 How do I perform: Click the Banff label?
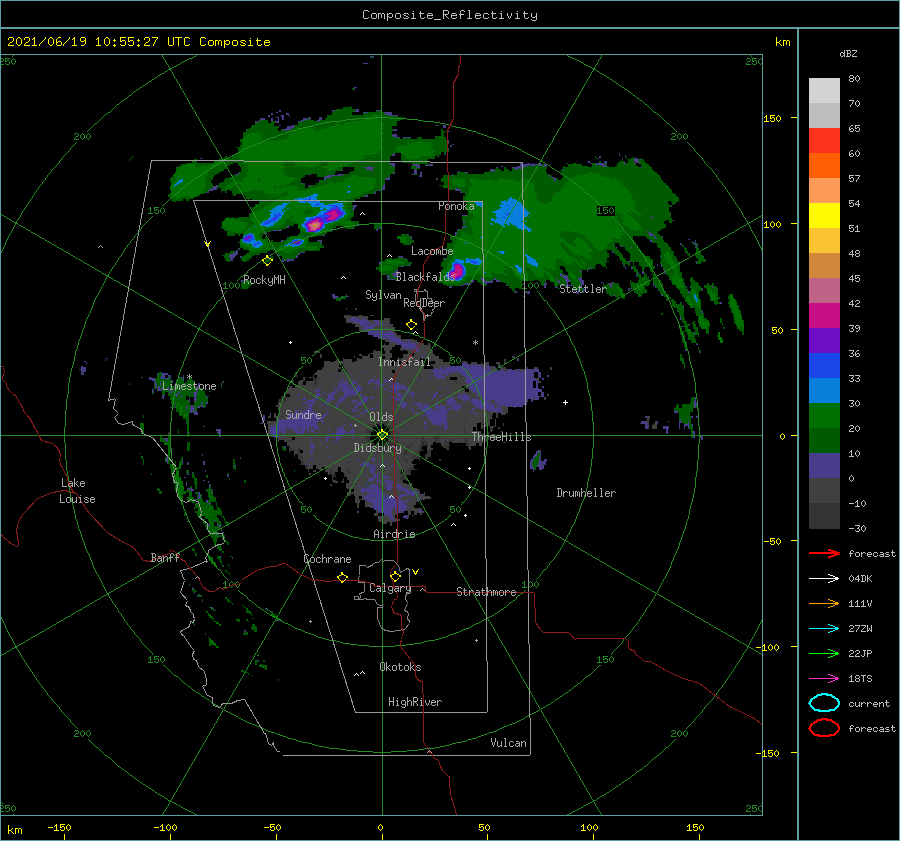pyautogui.click(x=165, y=557)
